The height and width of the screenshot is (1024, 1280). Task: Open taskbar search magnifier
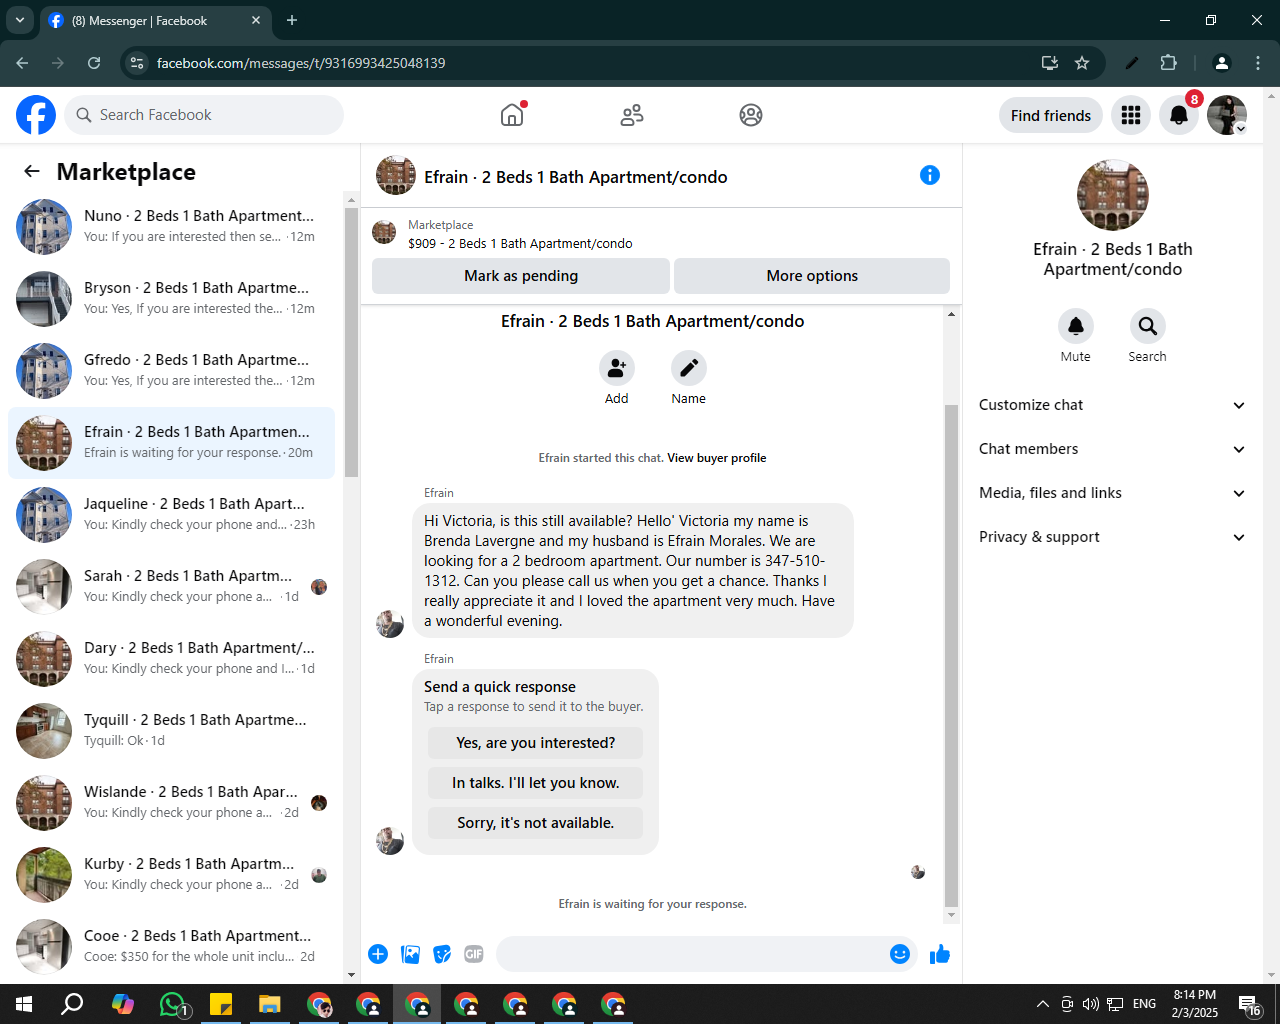point(72,1004)
